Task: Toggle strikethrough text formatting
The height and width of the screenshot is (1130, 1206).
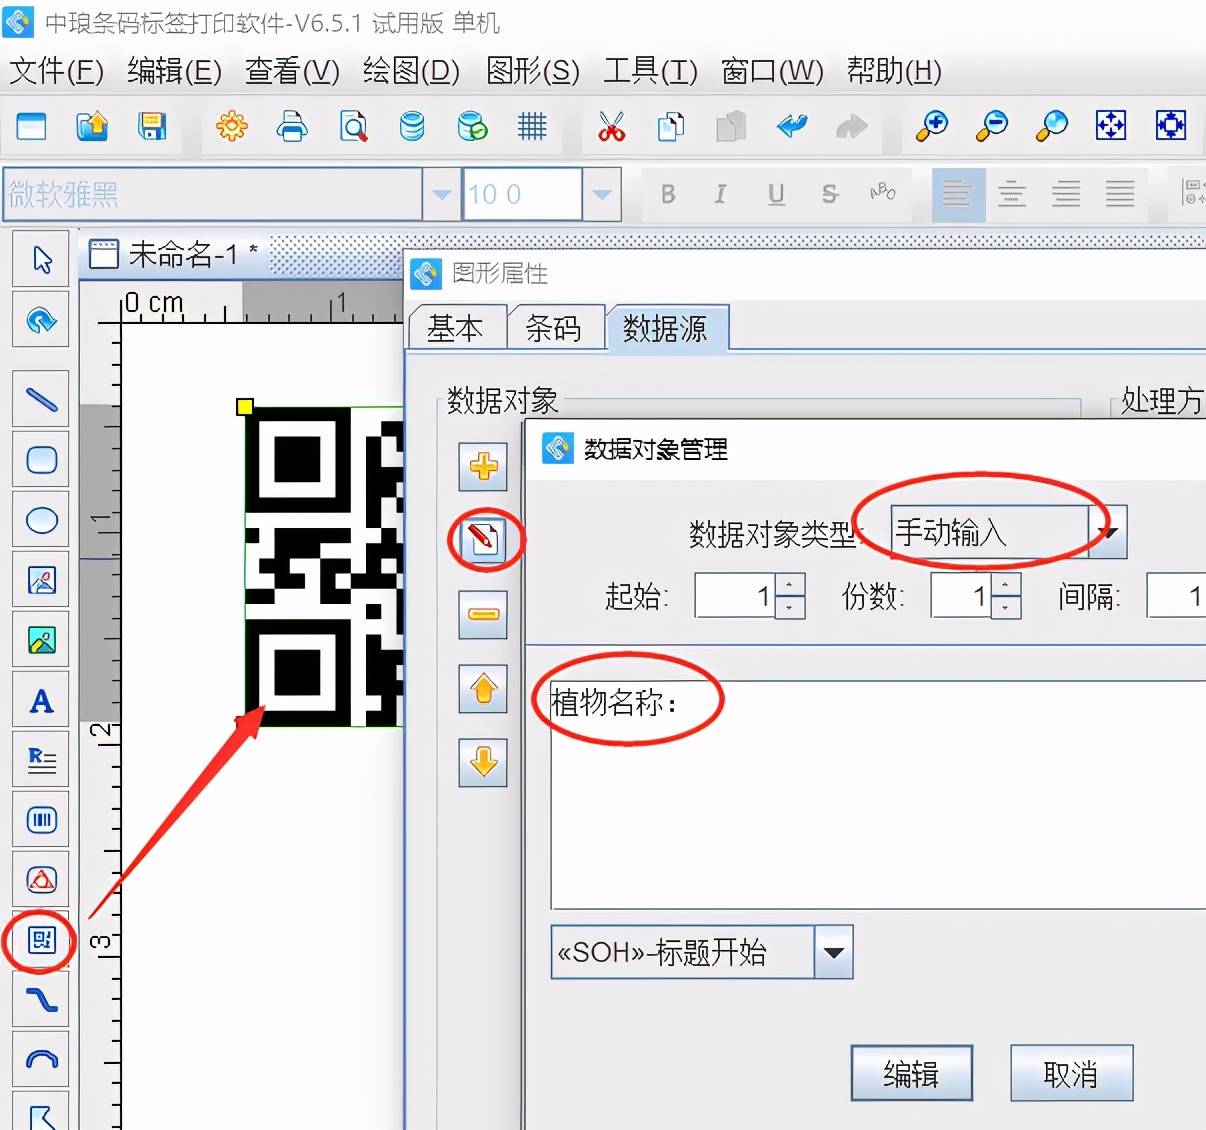Action: (830, 194)
